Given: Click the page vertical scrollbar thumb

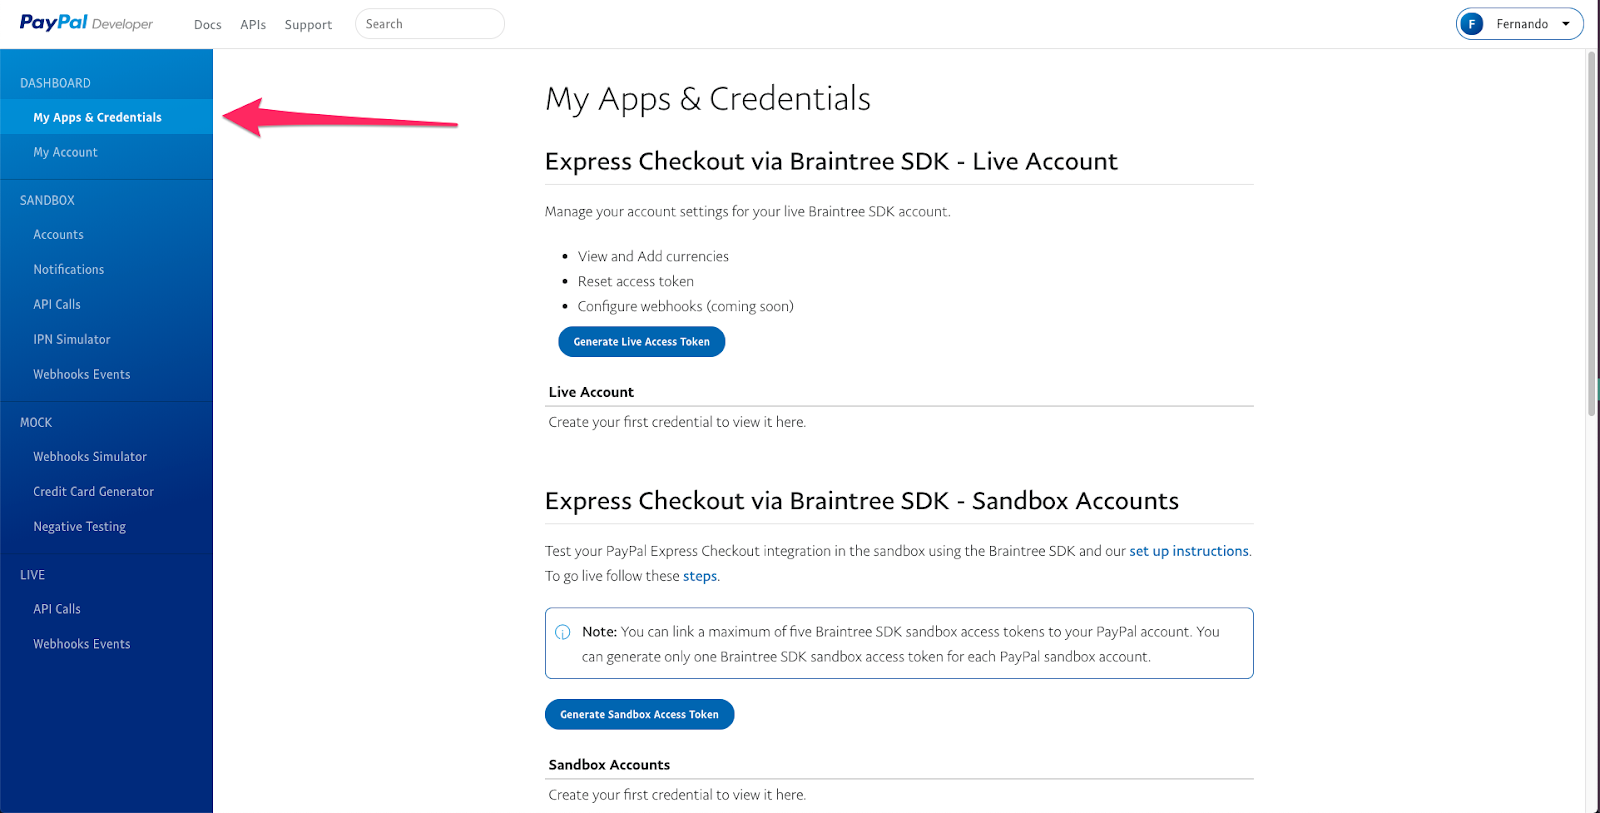Looking at the screenshot, I should 1592,233.
